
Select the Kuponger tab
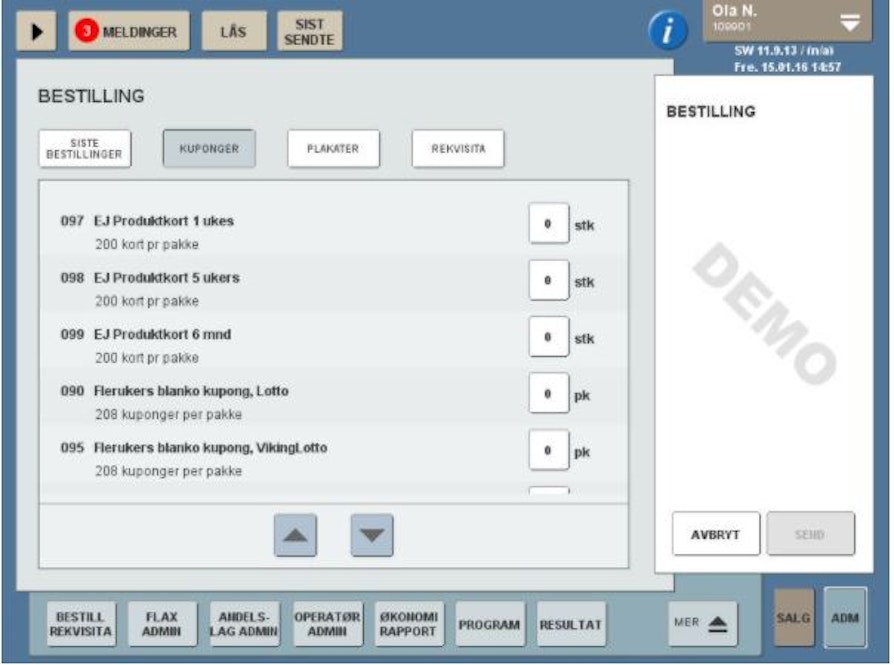pos(208,149)
